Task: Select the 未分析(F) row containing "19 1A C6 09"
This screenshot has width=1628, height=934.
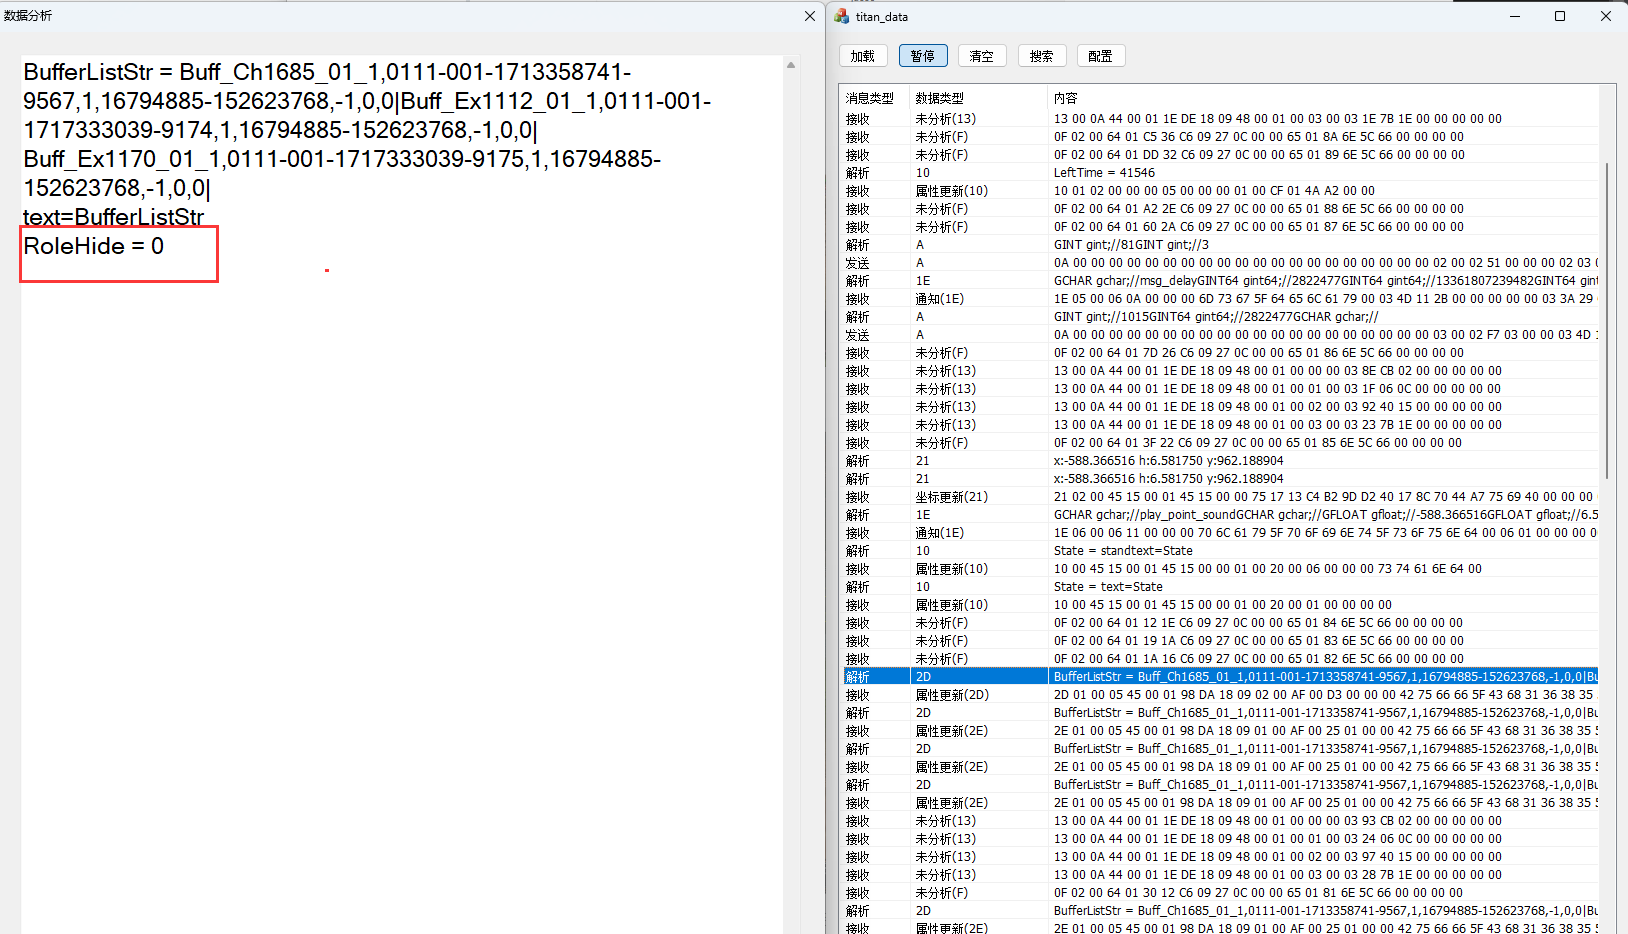Action: tap(1220, 641)
